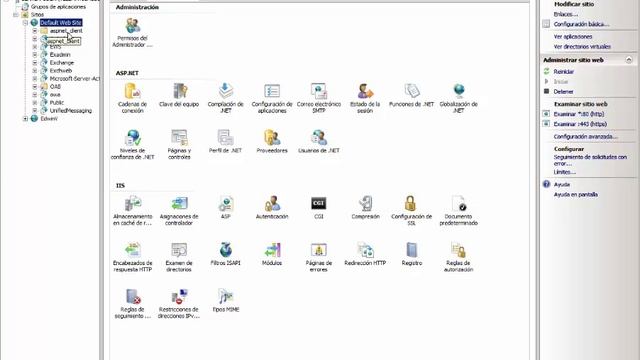Open Documento predeterminado icon
This screenshot has width=640, height=360.
[458, 203]
